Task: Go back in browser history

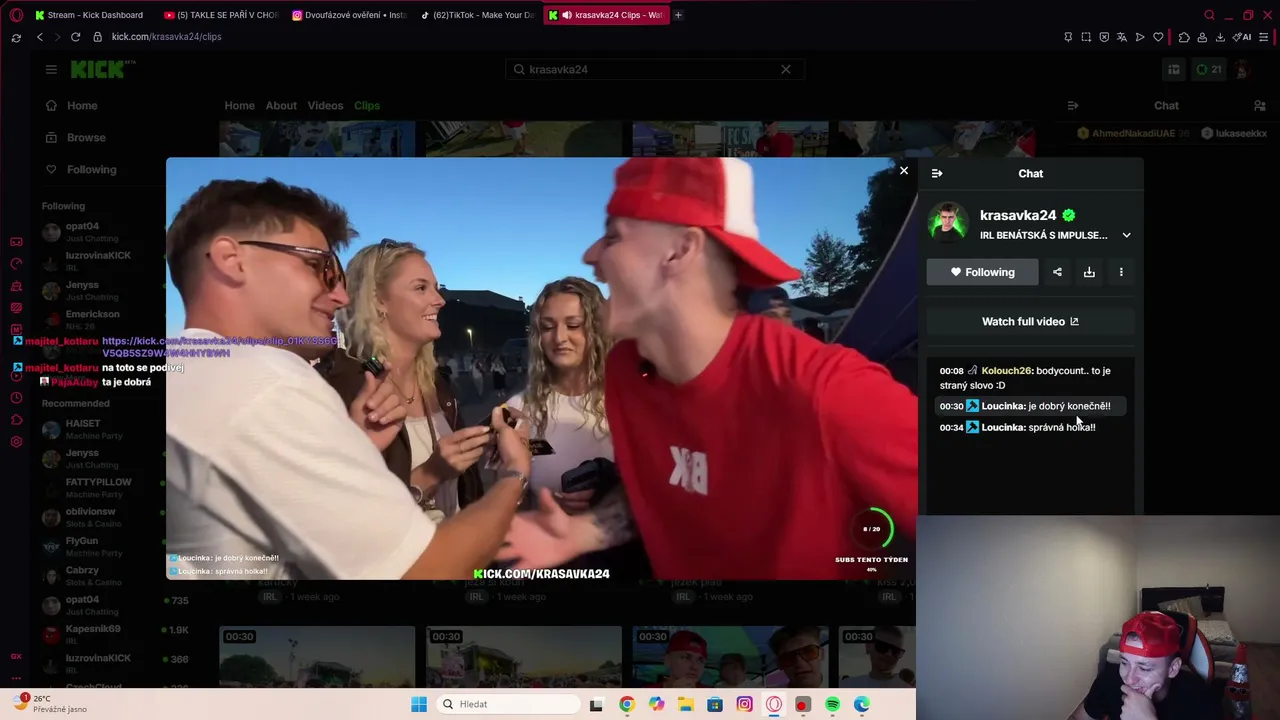Action: 40,37
